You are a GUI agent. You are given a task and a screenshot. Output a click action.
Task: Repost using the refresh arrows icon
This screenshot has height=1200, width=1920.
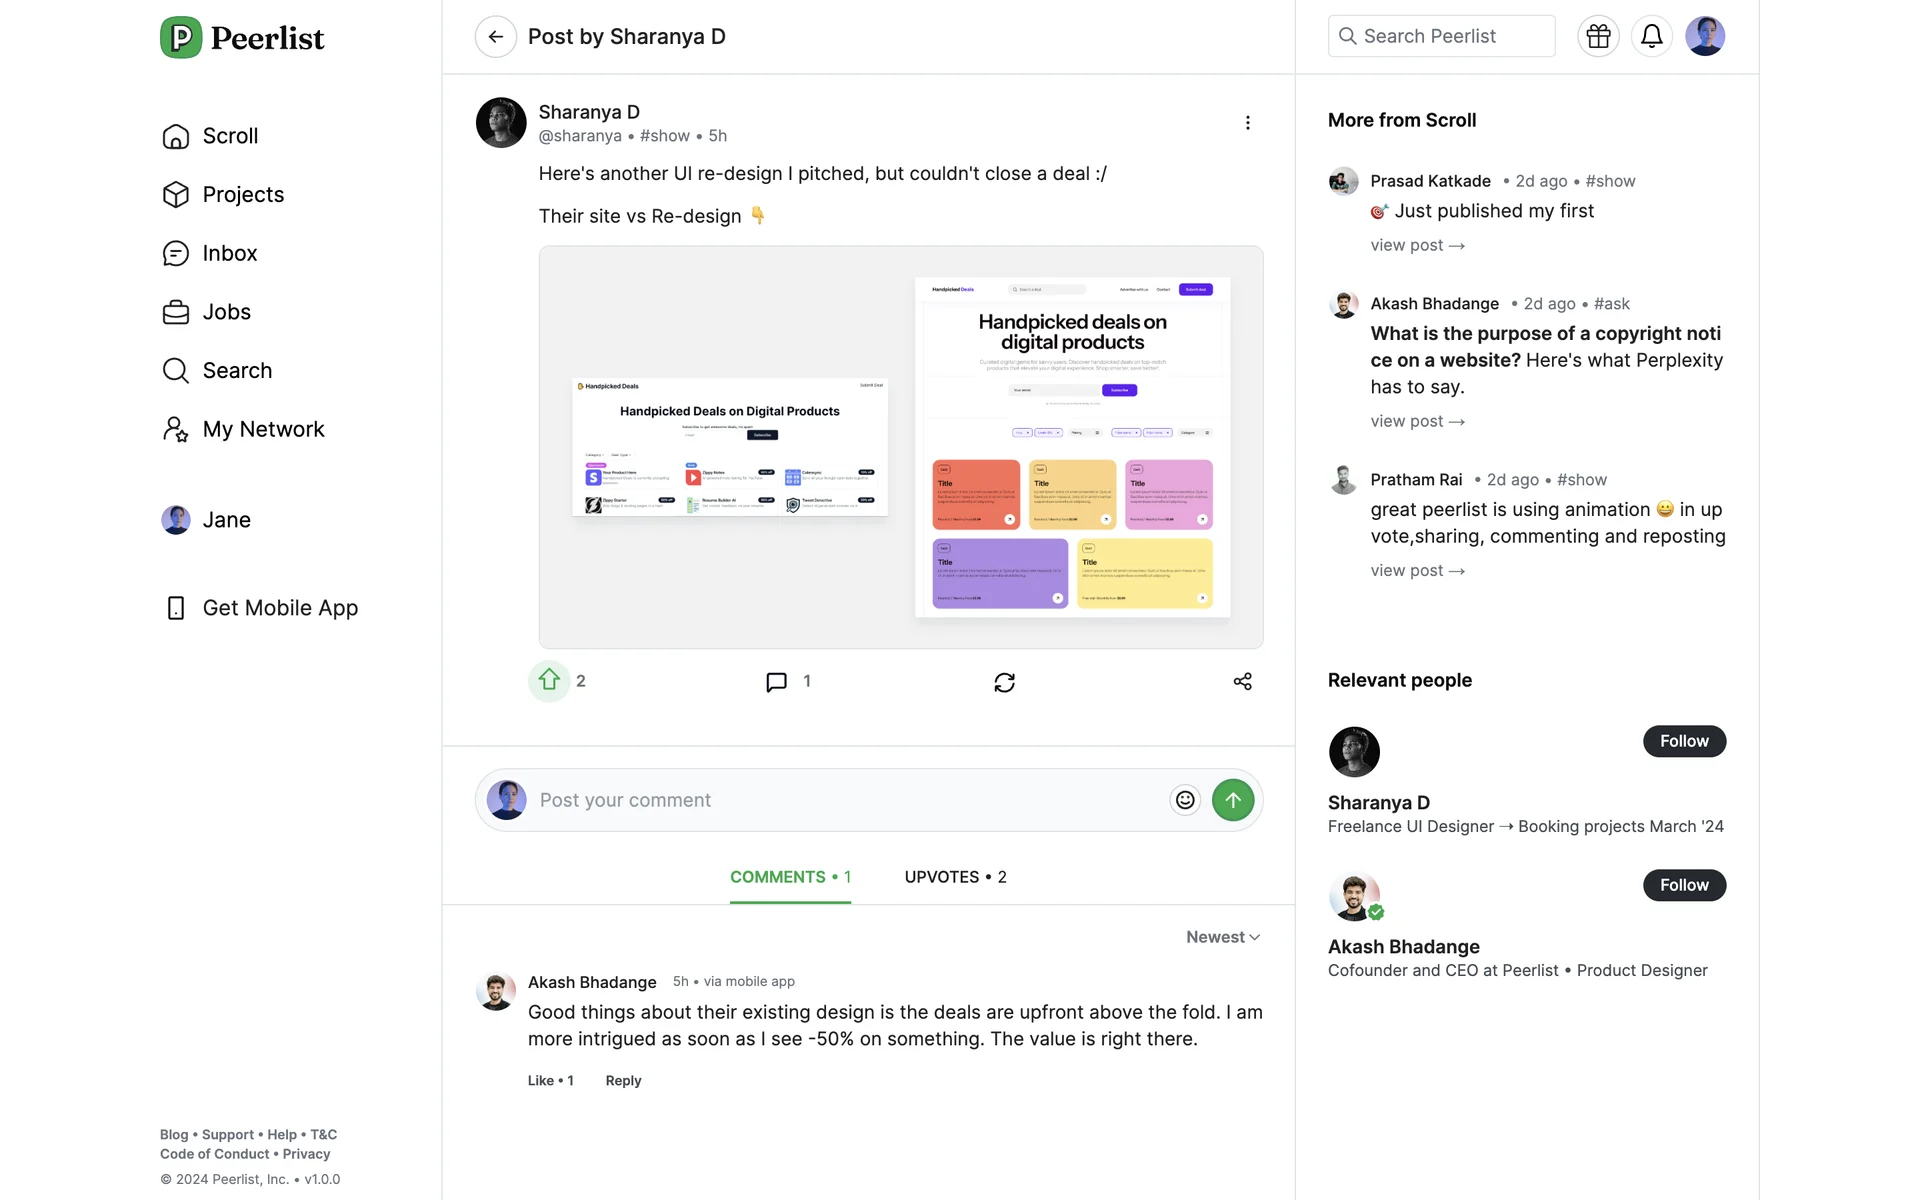tap(1004, 682)
